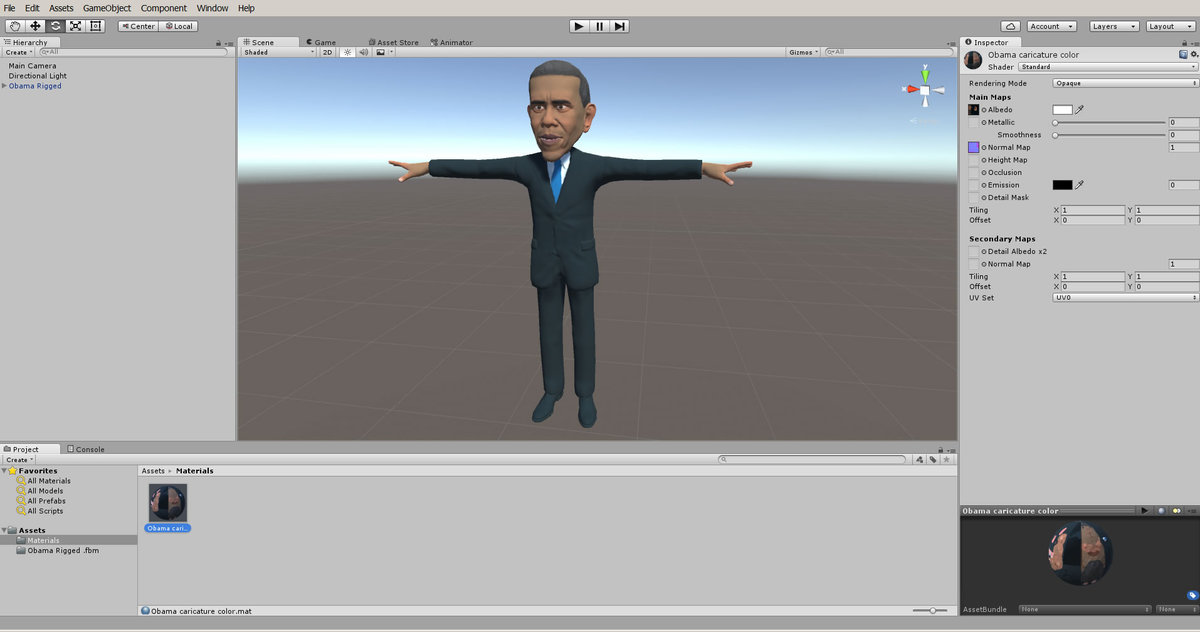Click Create button in Hierarchy
The height and width of the screenshot is (632, 1200).
tap(18, 52)
